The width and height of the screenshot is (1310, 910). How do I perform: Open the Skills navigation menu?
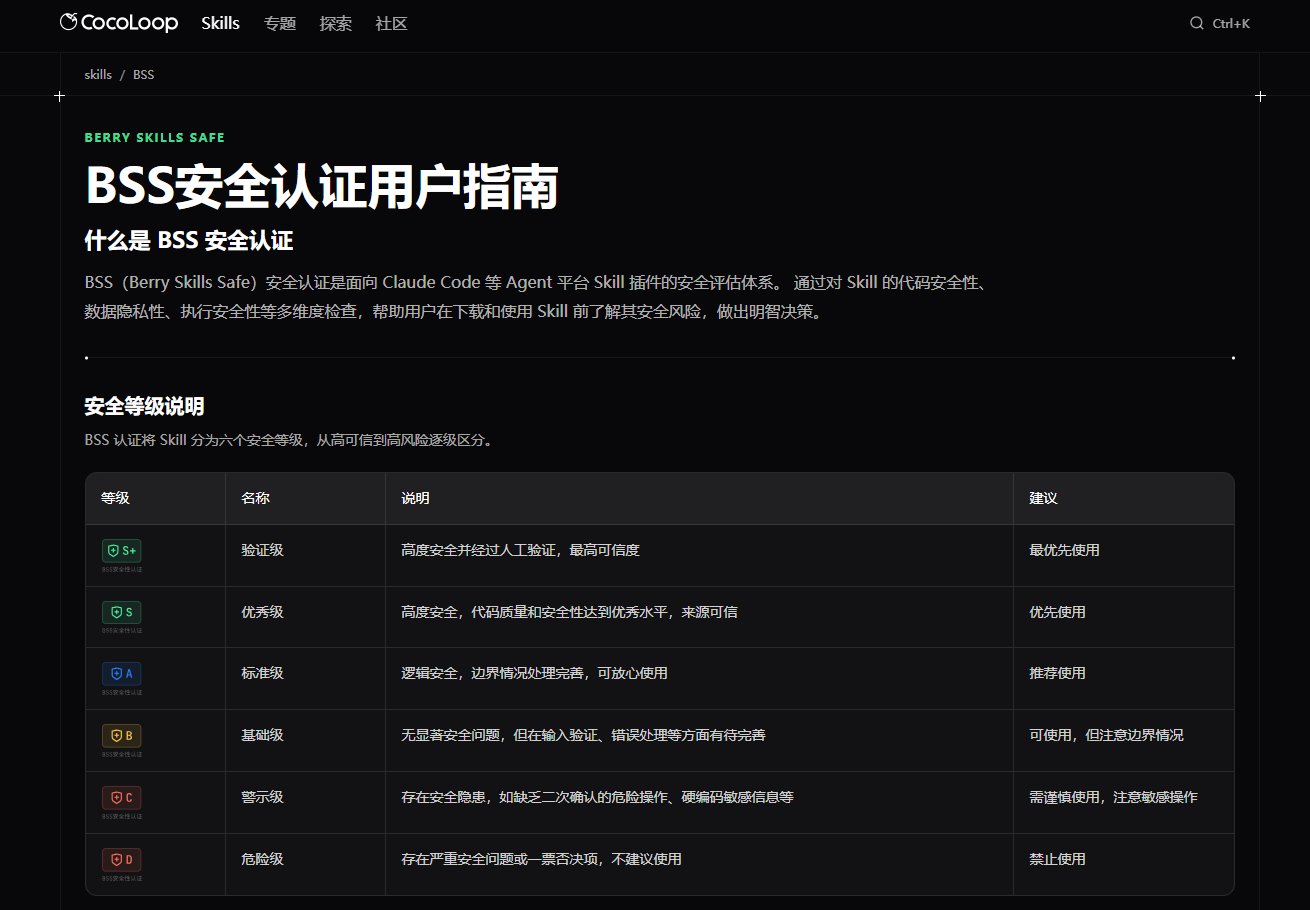pyautogui.click(x=220, y=22)
